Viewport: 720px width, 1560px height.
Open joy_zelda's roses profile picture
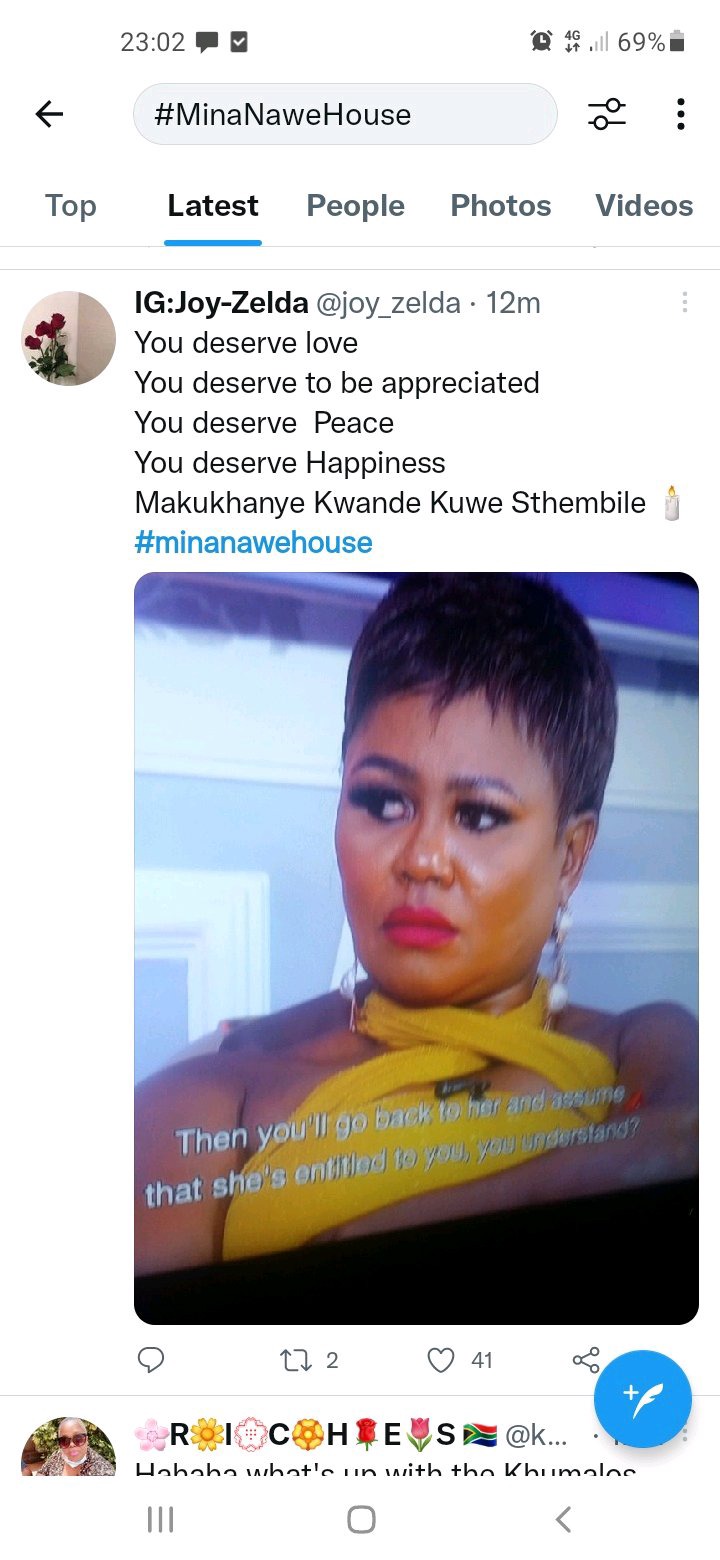pyautogui.click(x=68, y=339)
